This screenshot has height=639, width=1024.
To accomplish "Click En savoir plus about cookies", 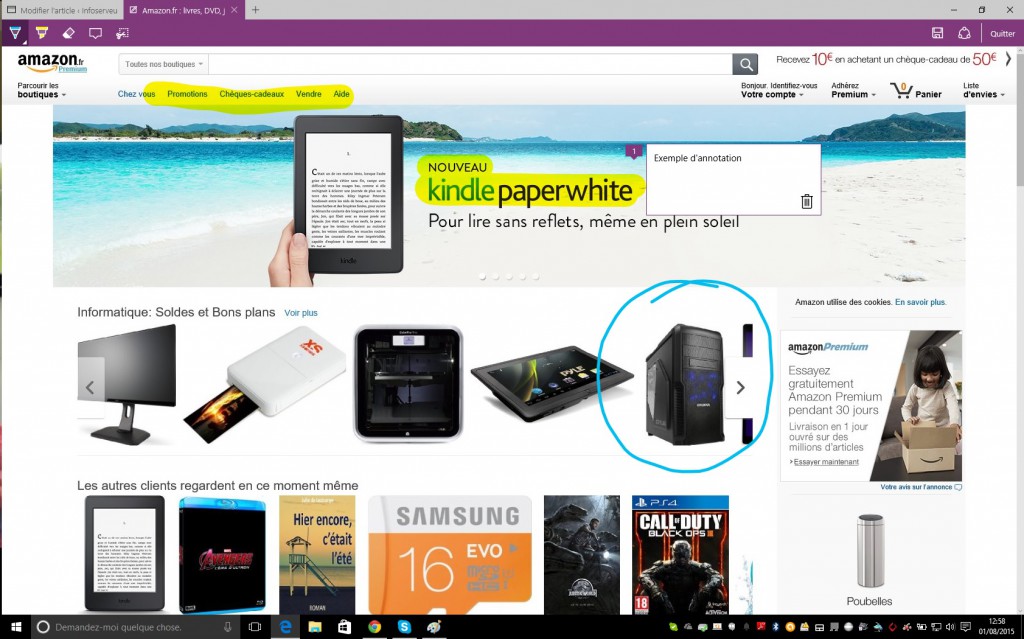I will pyautogui.click(x=920, y=302).
